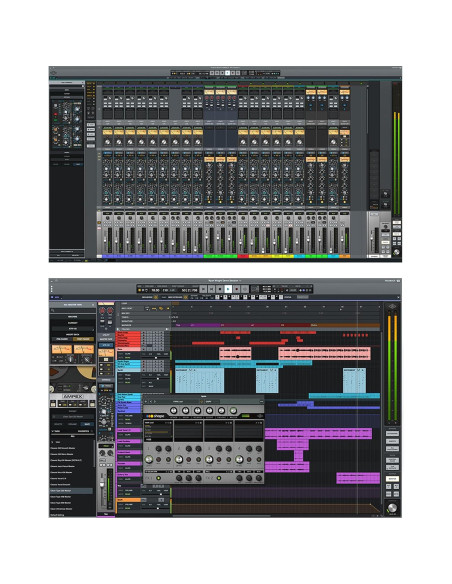Click the master volume knob in the timeline window
The width and height of the screenshot is (452, 584).
point(392,508)
